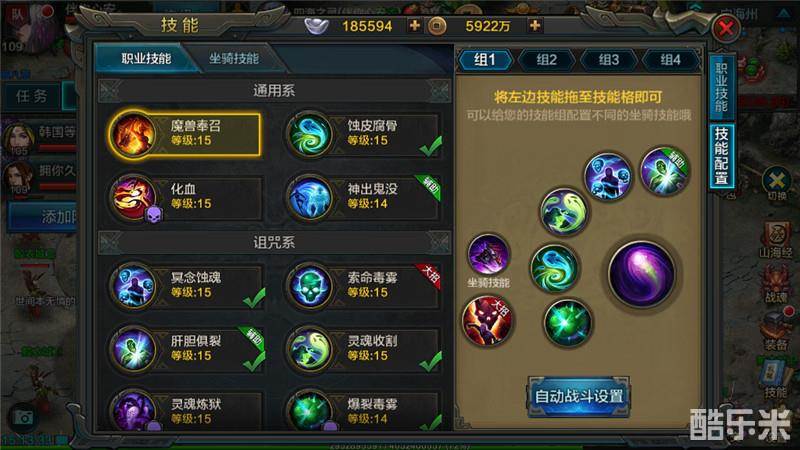Select the 化血 skill icon

click(x=133, y=198)
